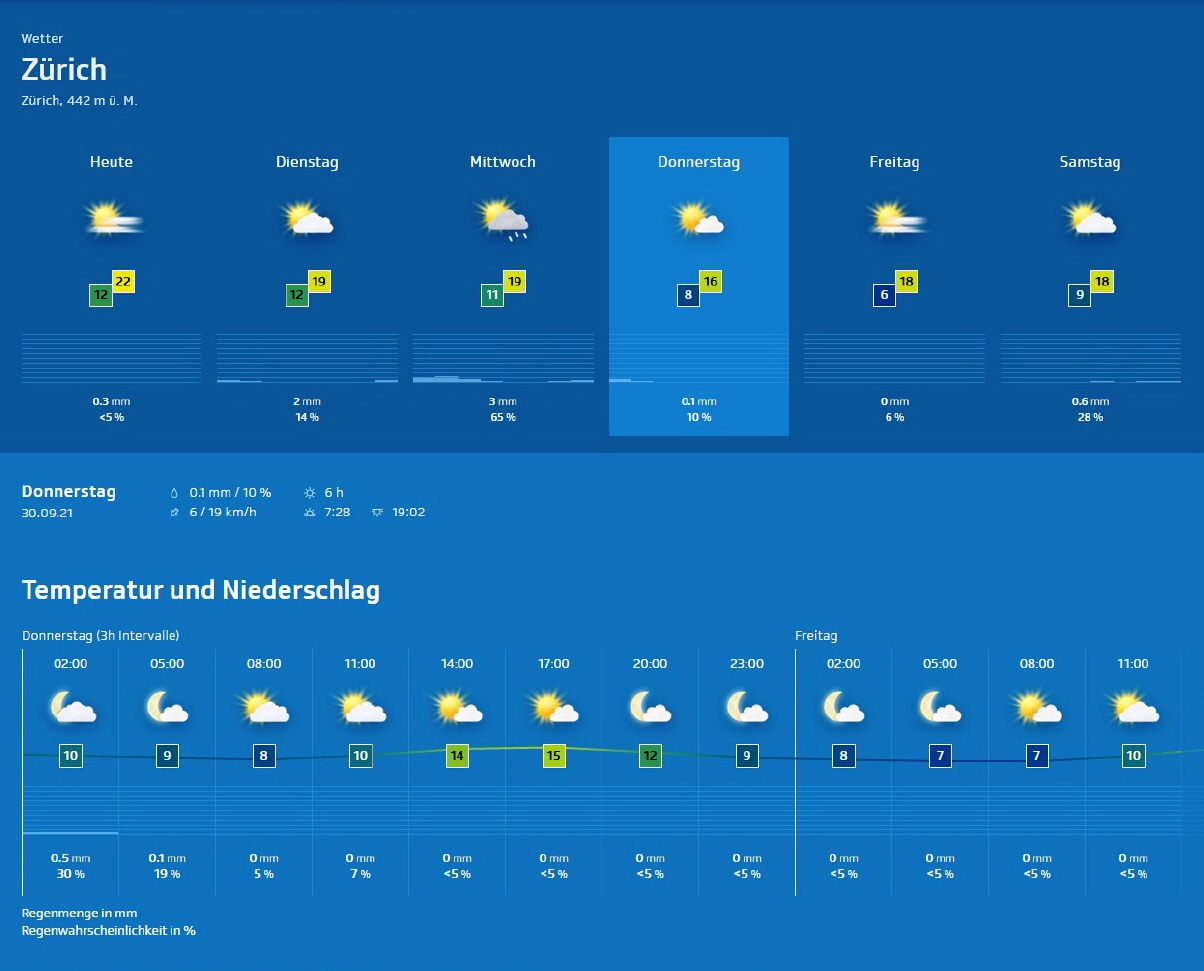Viewport: 1204px width, 971px height.
Task: Click Donnerstag 02:00 moon and cloud icon
Action: click(72, 707)
